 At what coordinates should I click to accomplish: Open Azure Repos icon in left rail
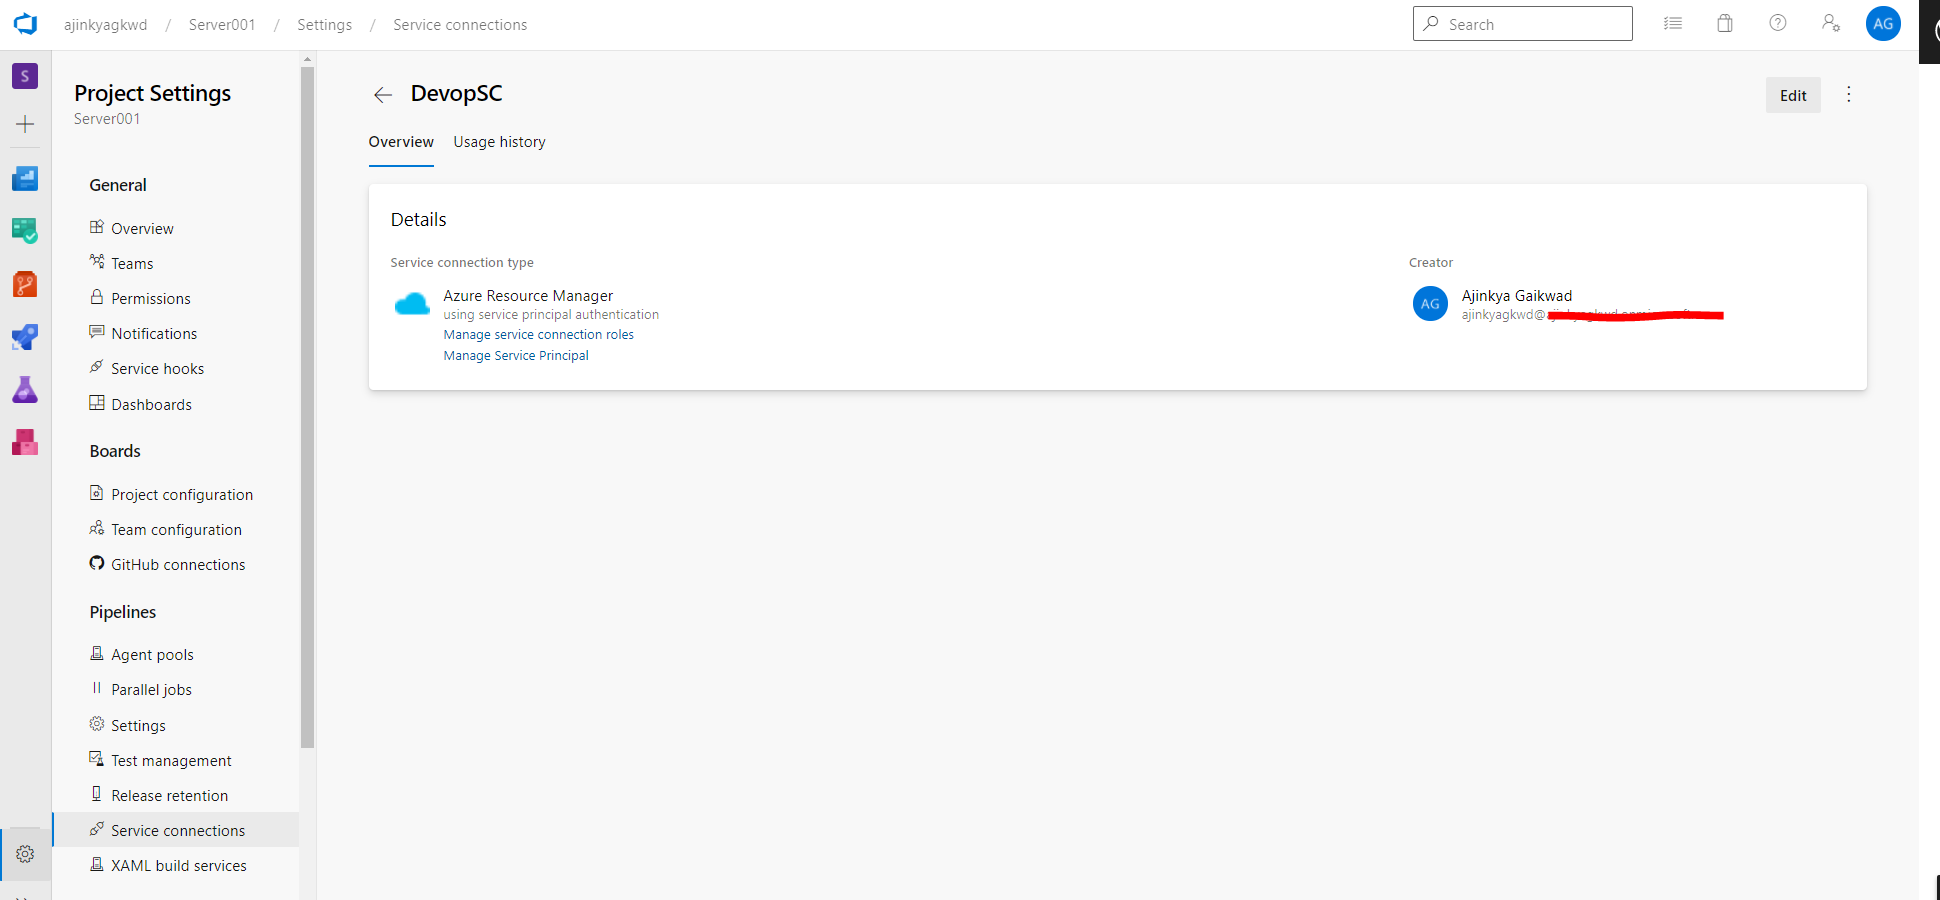[25, 285]
